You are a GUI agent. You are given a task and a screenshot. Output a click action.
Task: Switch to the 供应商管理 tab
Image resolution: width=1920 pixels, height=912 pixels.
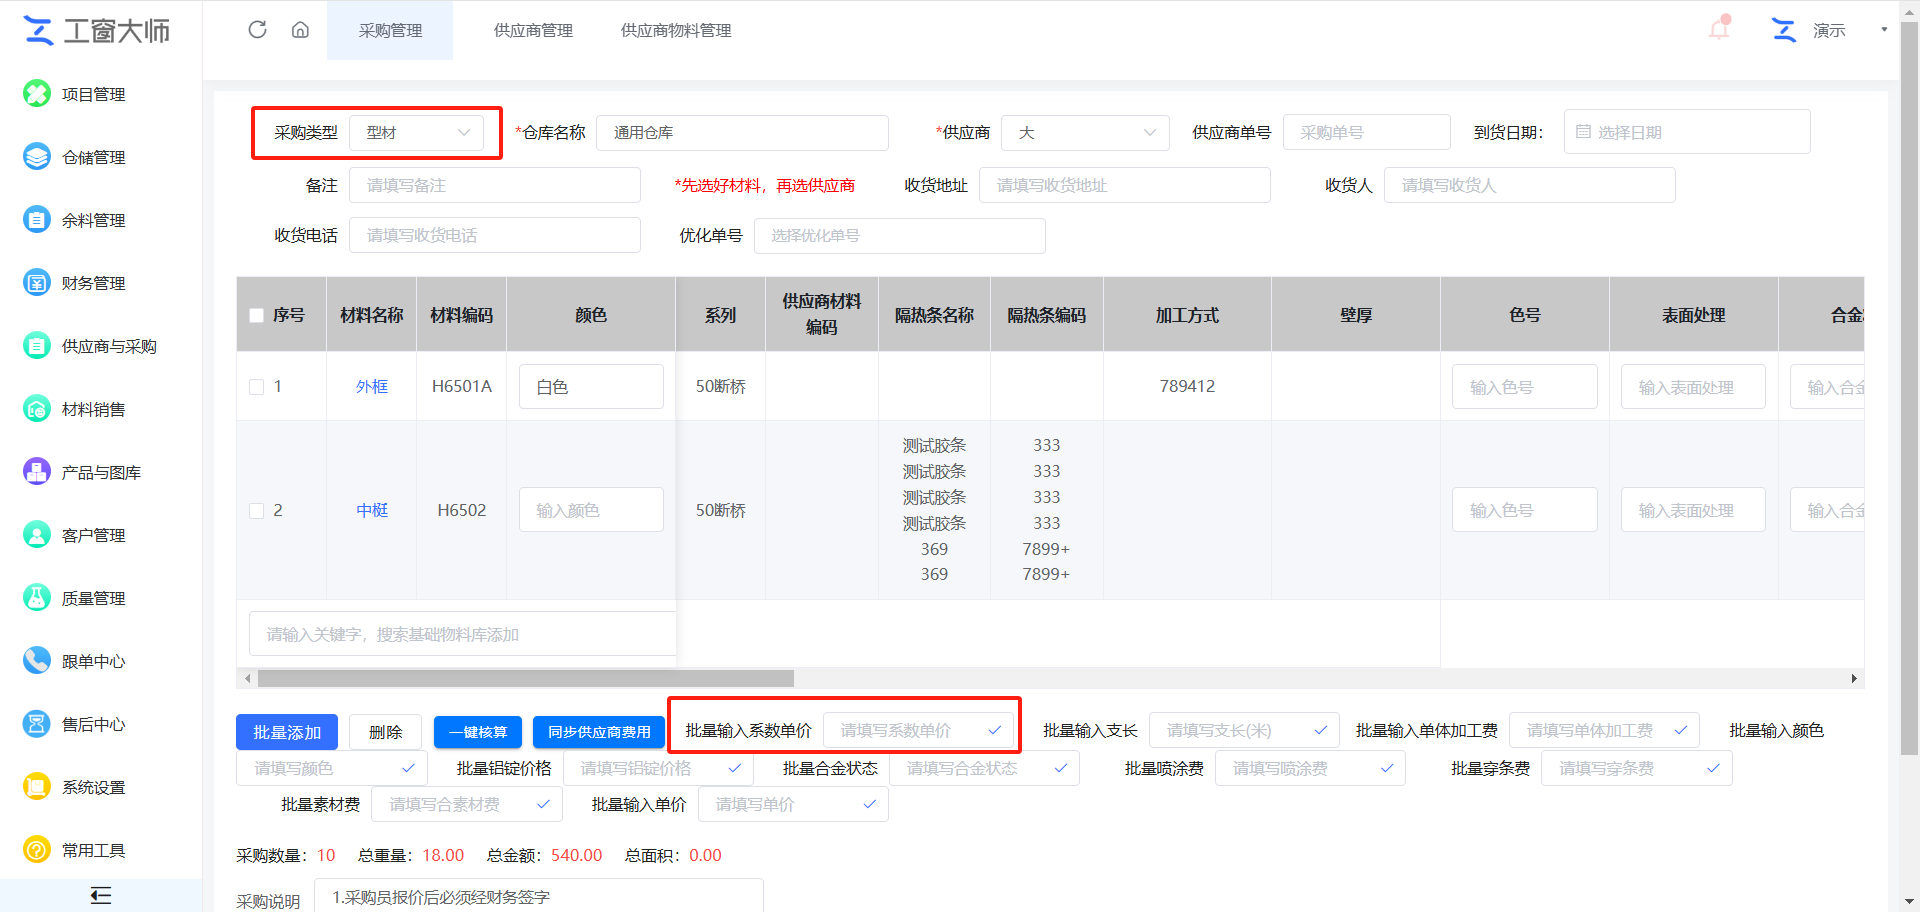point(533,31)
